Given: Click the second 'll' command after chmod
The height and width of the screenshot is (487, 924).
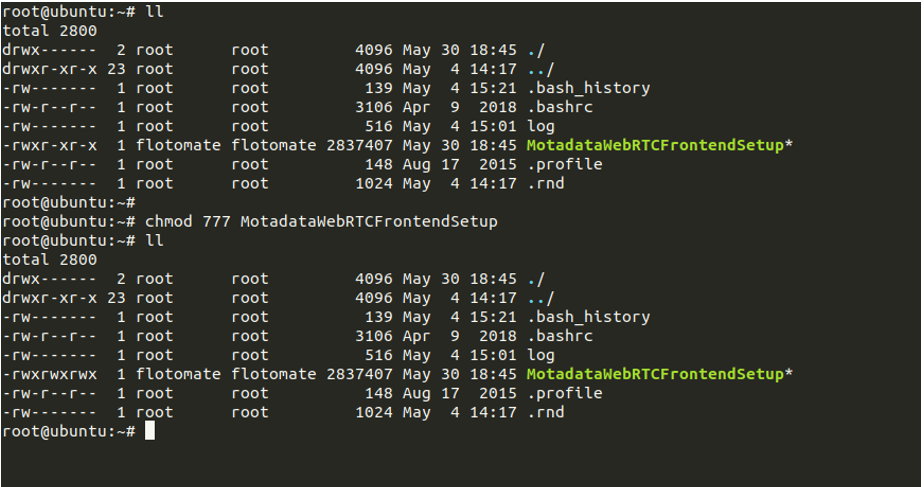Looking at the screenshot, I should [154, 241].
